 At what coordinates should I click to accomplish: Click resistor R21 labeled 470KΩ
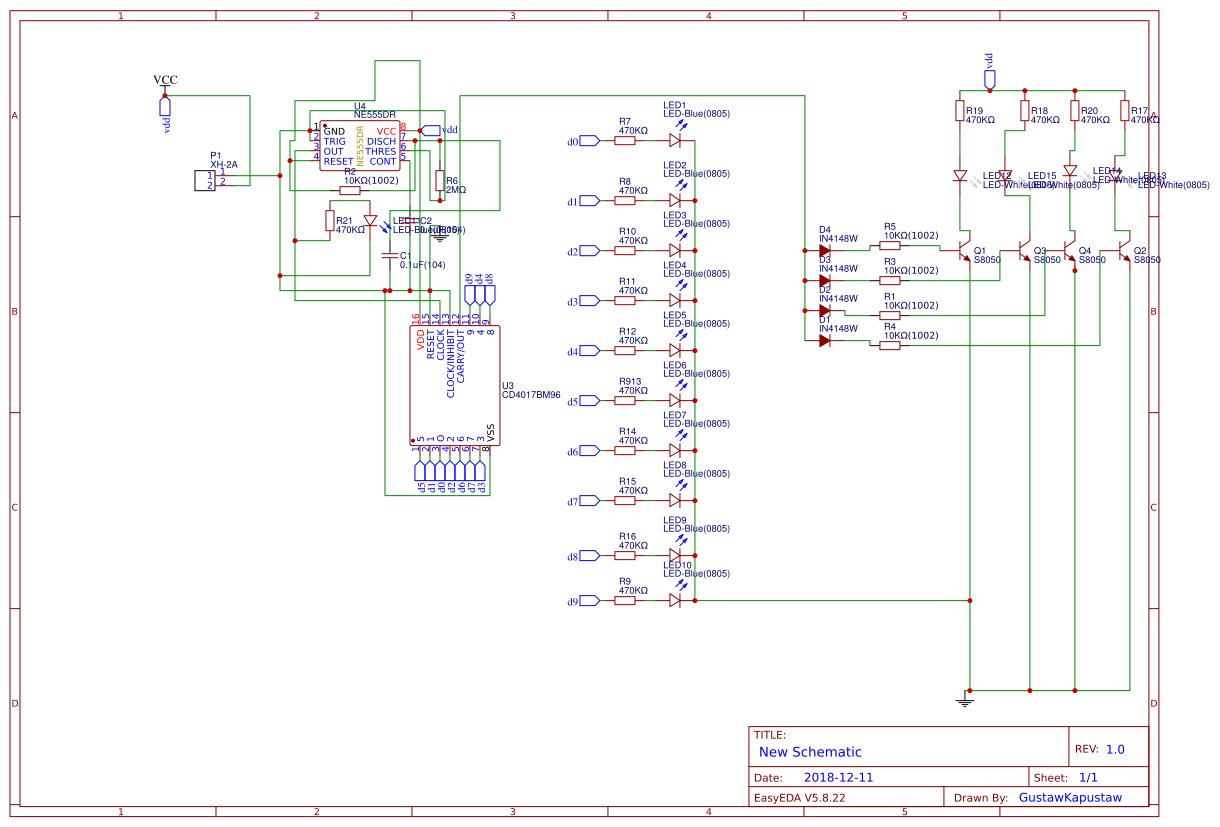(x=331, y=221)
